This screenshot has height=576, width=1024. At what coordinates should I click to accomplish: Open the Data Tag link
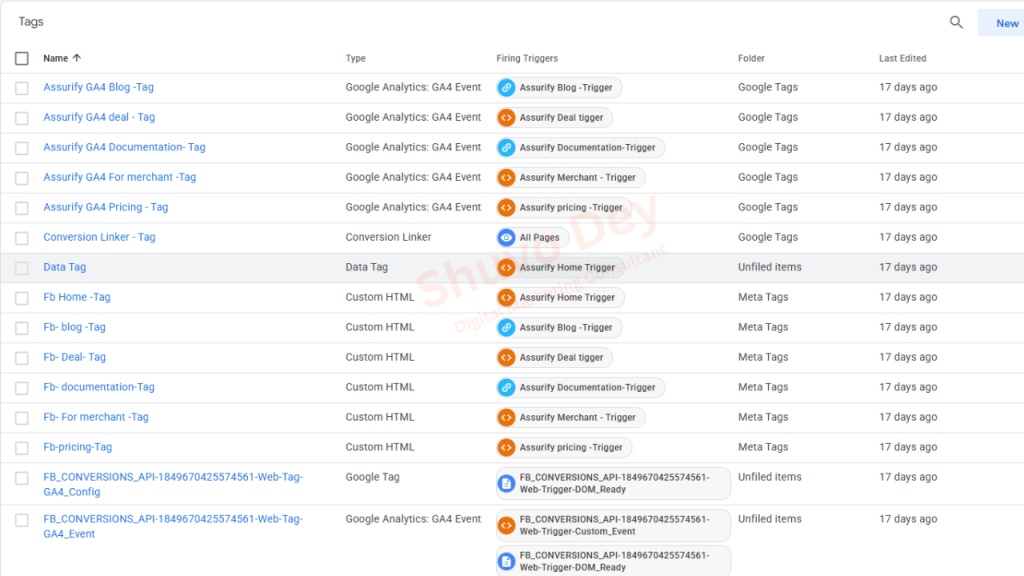(x=65, y=267)
